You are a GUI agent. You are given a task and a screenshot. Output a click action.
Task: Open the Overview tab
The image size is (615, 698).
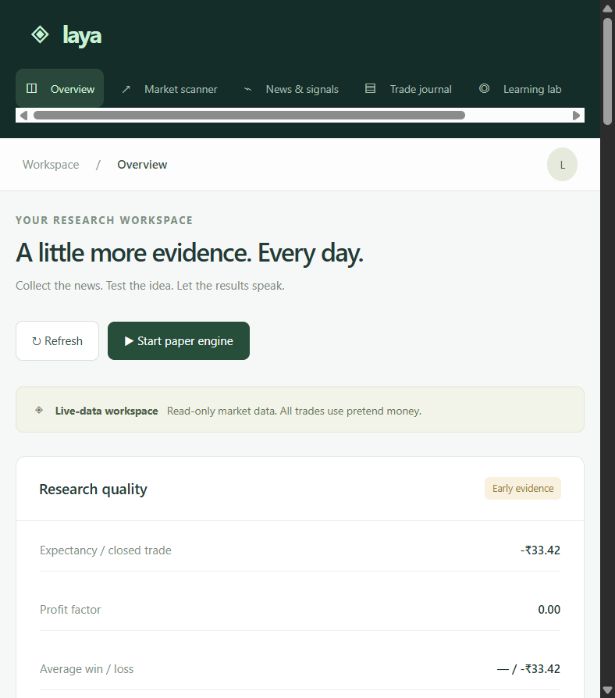click(60, 89)
